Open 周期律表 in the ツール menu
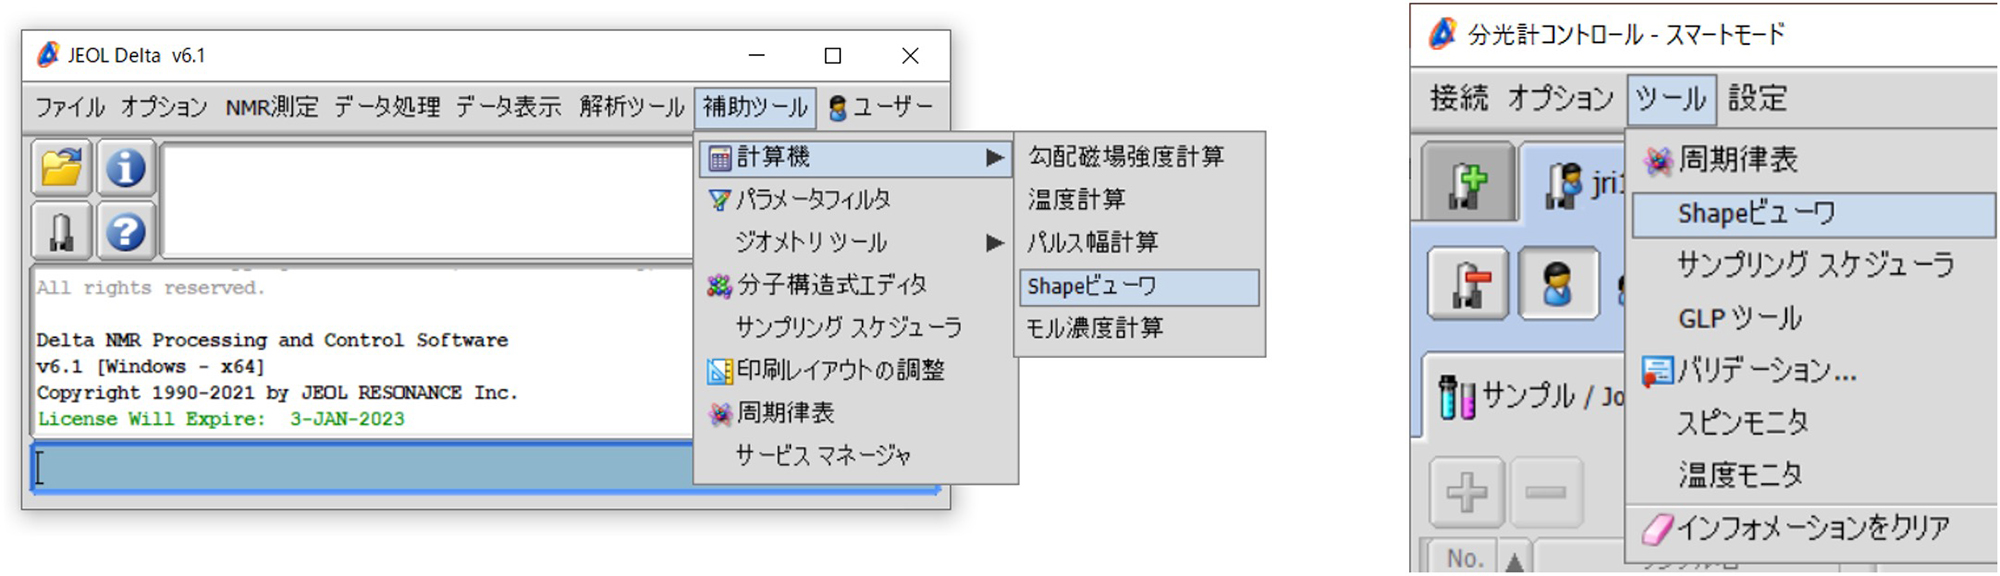The image size is (2000, 576). click(1737, 160)
